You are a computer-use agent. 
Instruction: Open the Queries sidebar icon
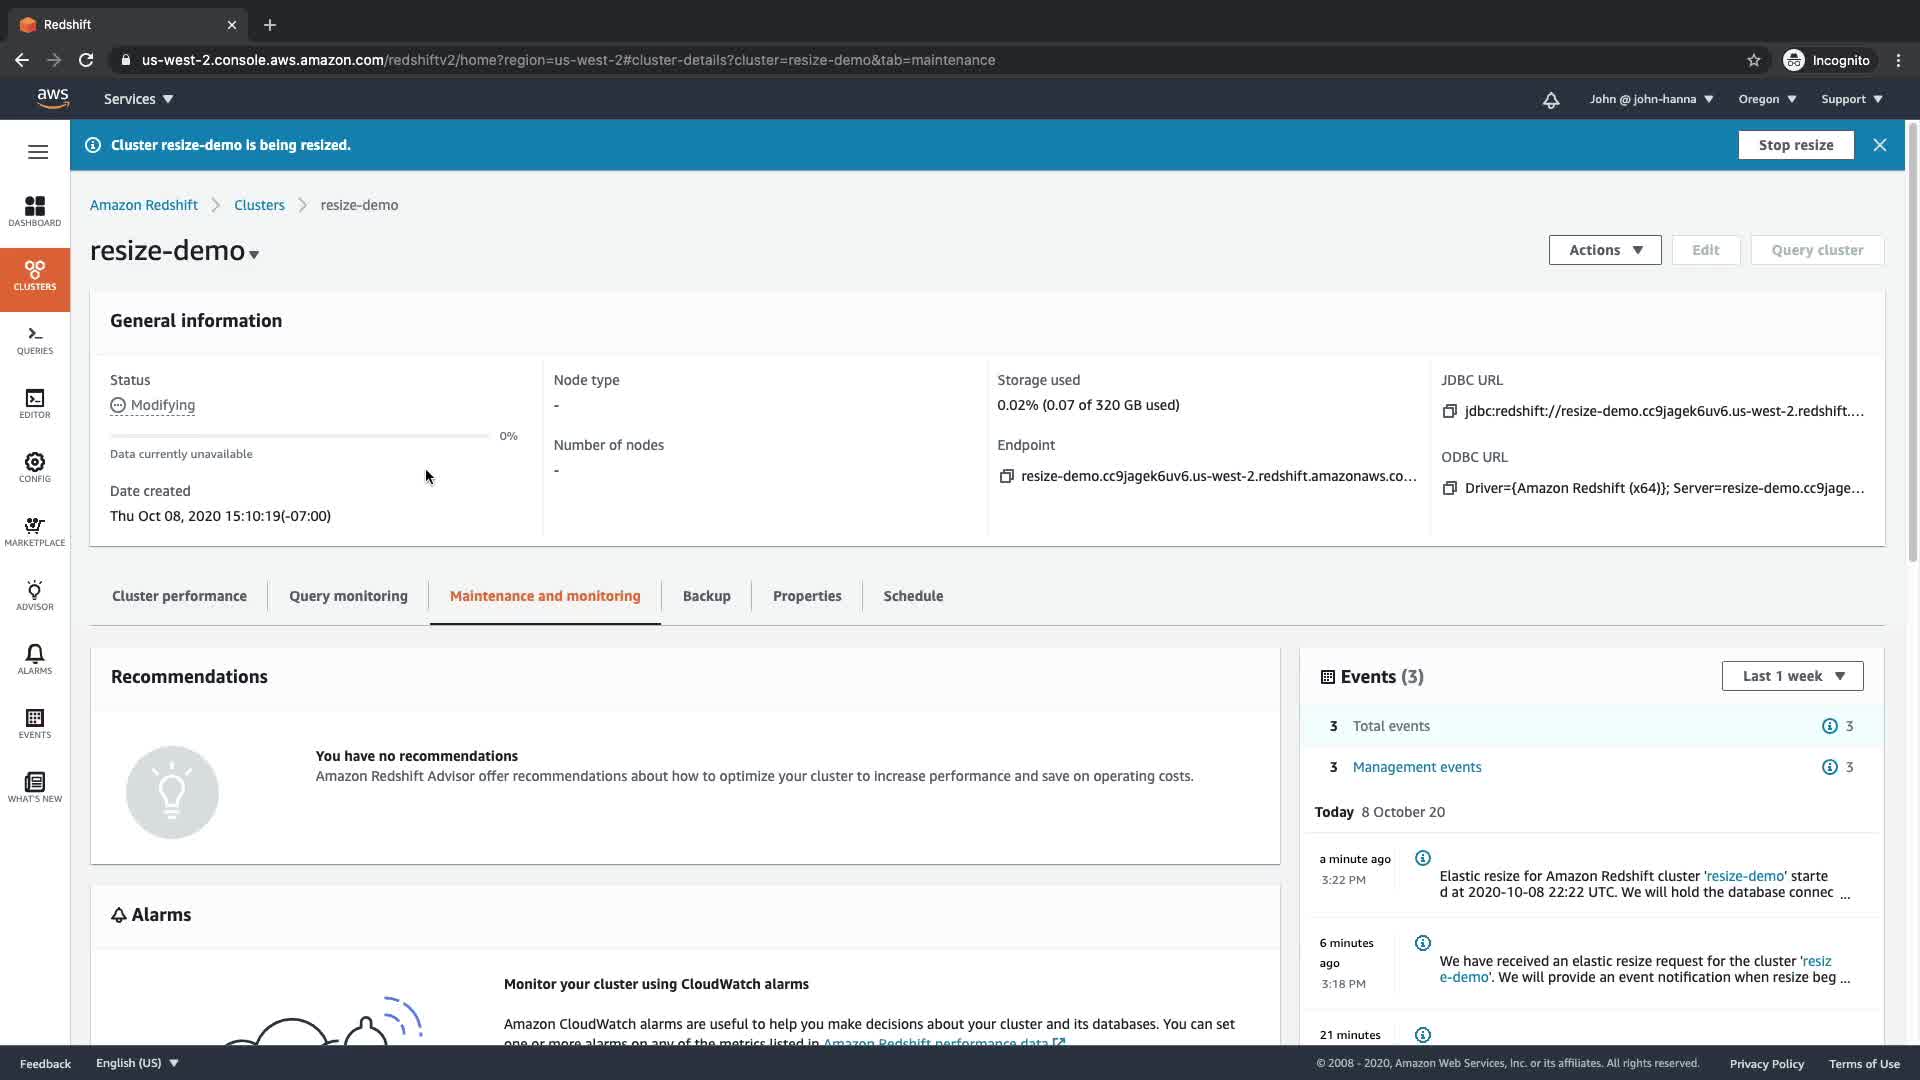[35, 339]
